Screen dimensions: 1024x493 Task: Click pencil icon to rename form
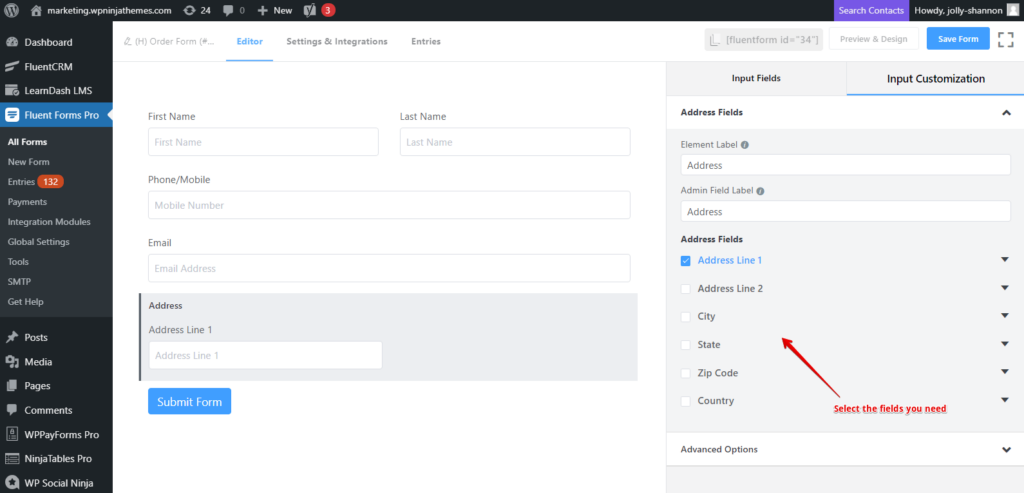click(x=127, y=41)
